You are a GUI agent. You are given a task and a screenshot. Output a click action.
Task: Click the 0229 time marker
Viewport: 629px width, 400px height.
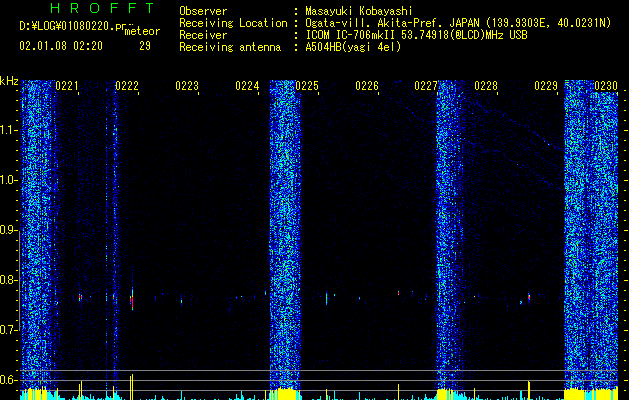pyautogui.click(x=546, y=86)
